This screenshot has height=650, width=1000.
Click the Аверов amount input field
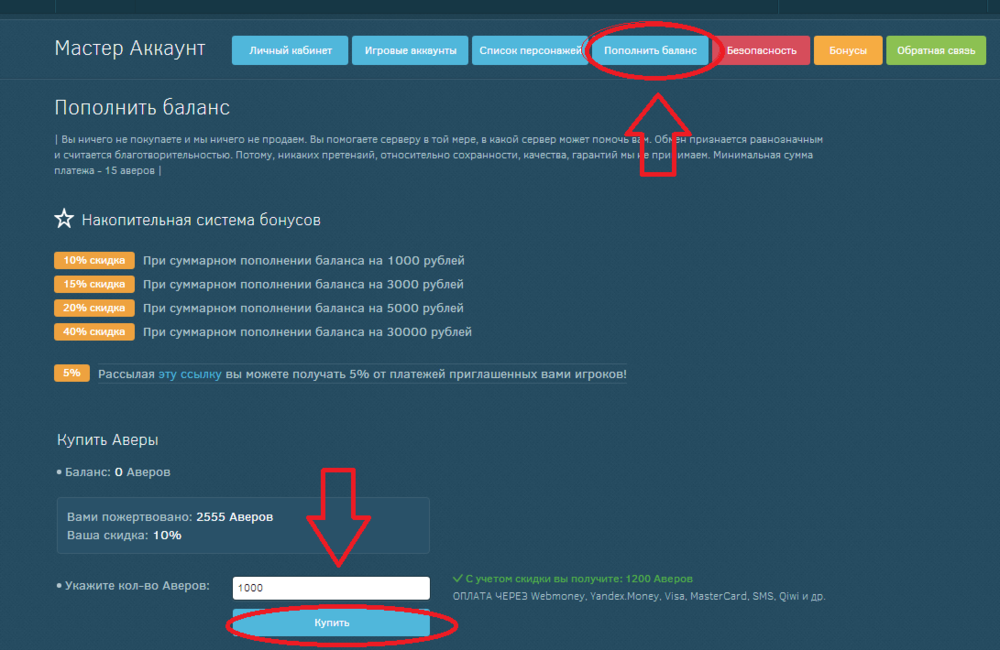(331, 588)
